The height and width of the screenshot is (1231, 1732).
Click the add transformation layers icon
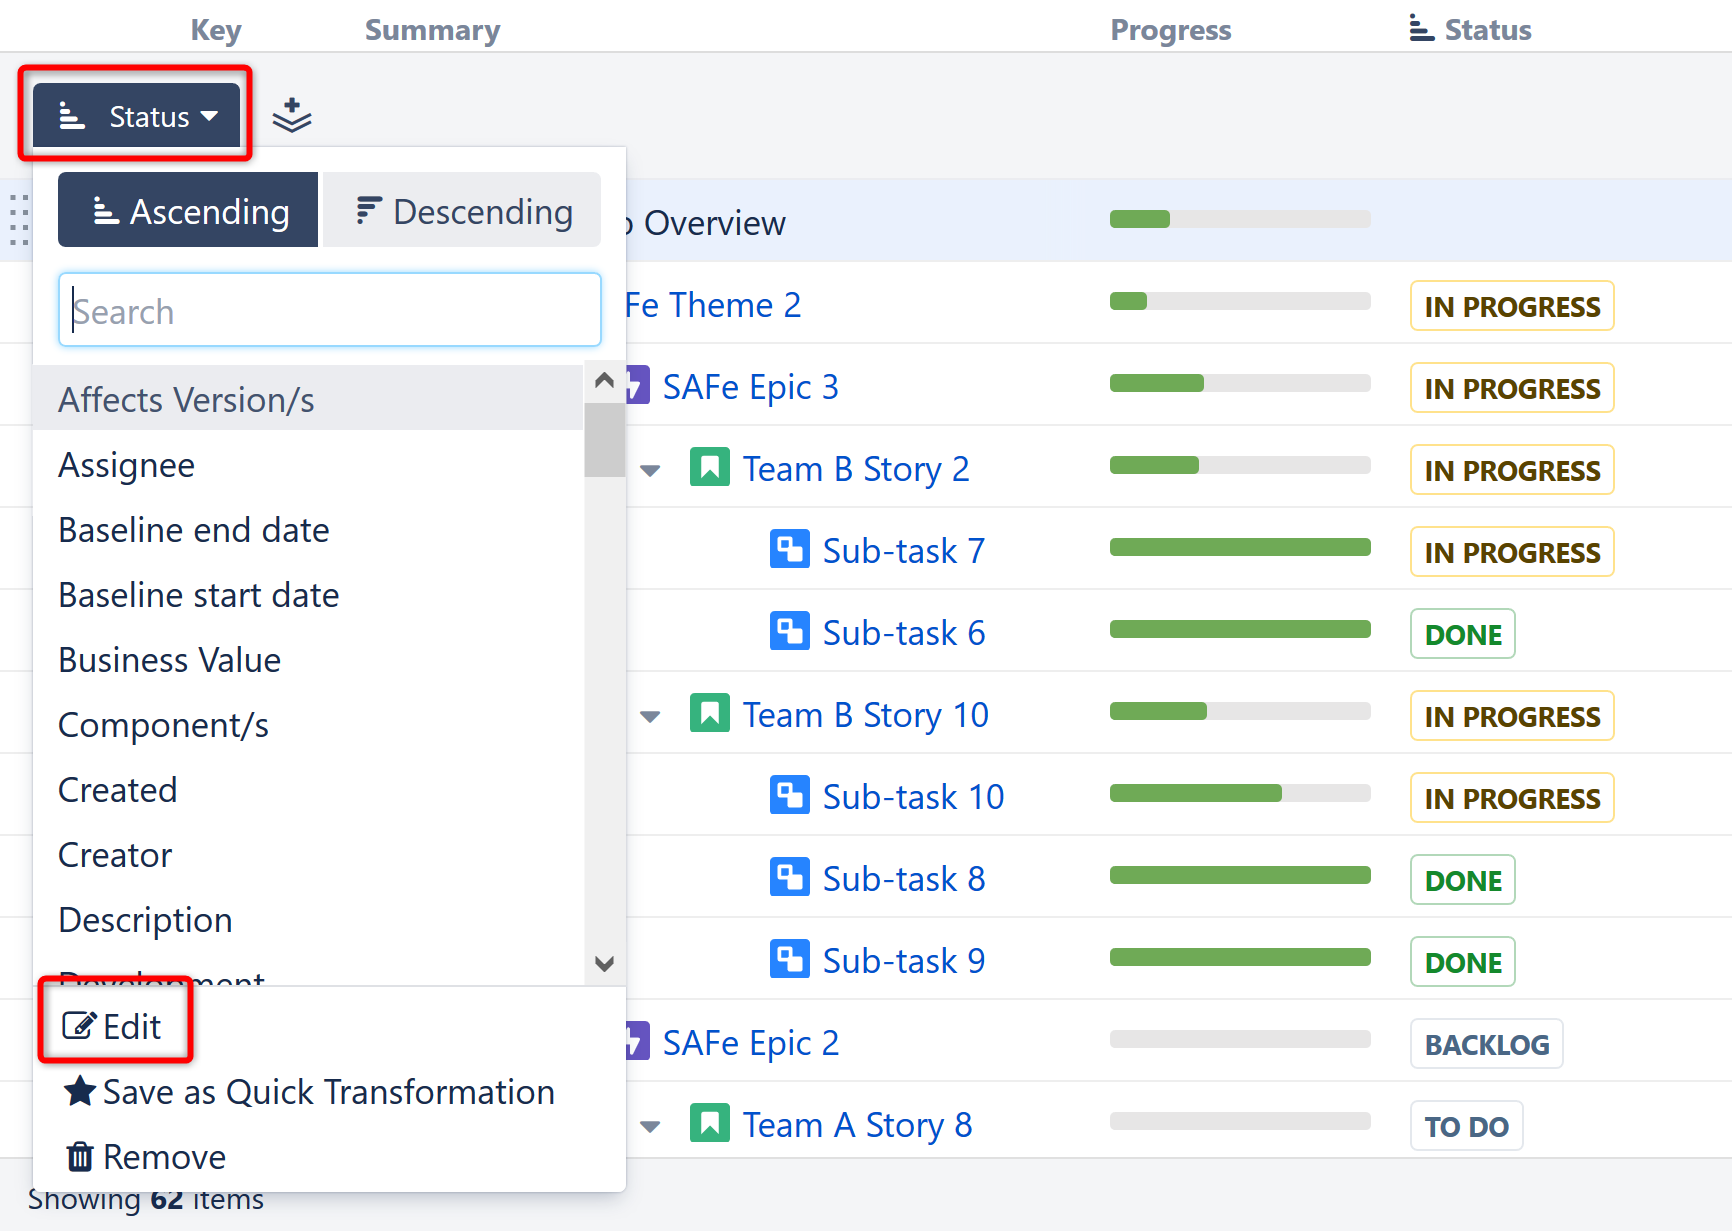click(292, 116)
